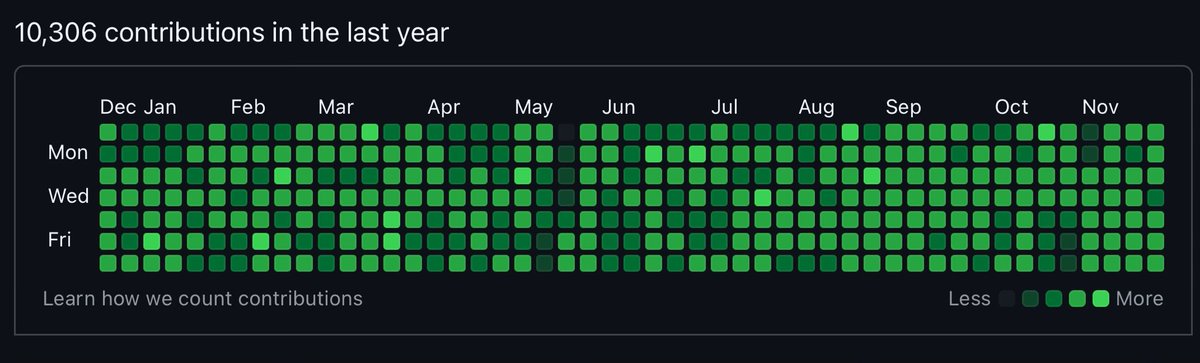Select the 'Apr' month label
This screenshot has height=363, width=1200.
pos(444,107)
